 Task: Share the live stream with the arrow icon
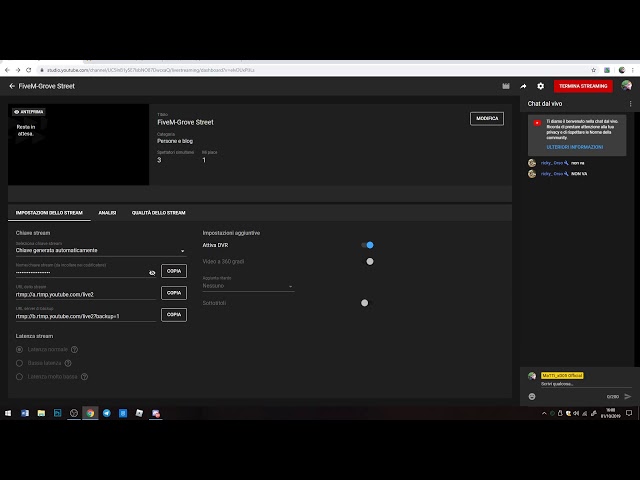tap(523, 86)
